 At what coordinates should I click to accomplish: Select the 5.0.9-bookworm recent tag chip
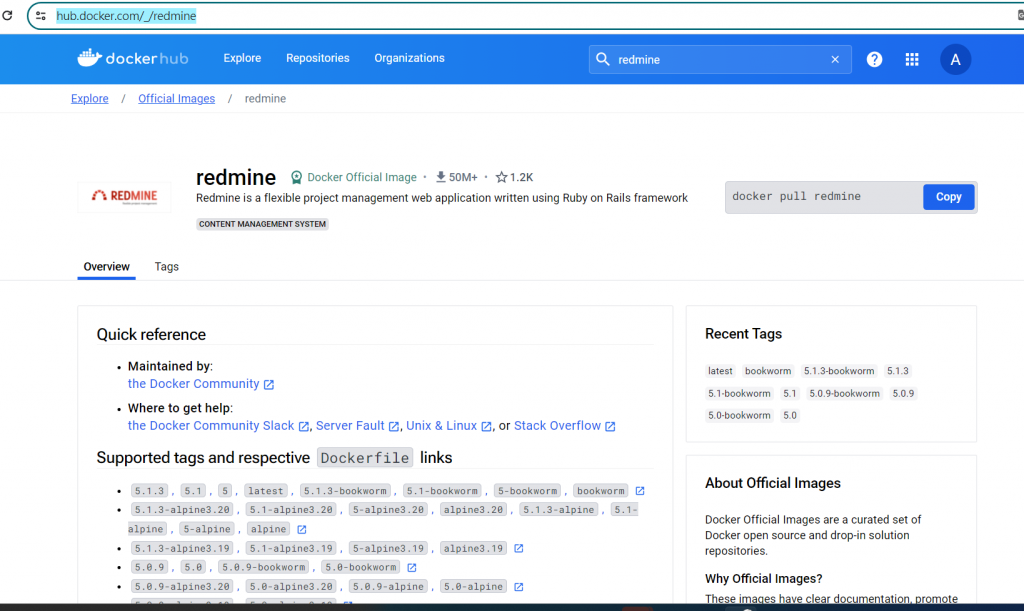click(844, 394)
